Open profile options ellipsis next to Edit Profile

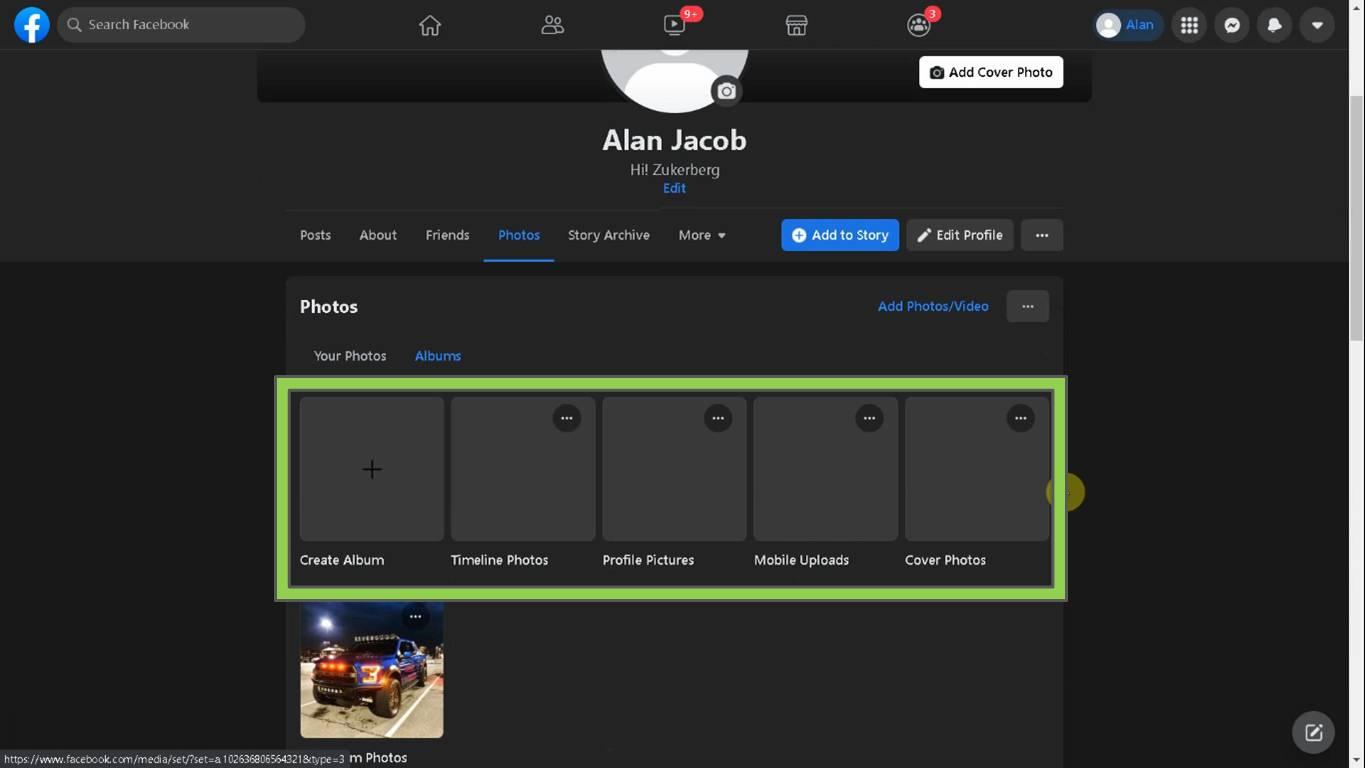(x=1042, y=235)
